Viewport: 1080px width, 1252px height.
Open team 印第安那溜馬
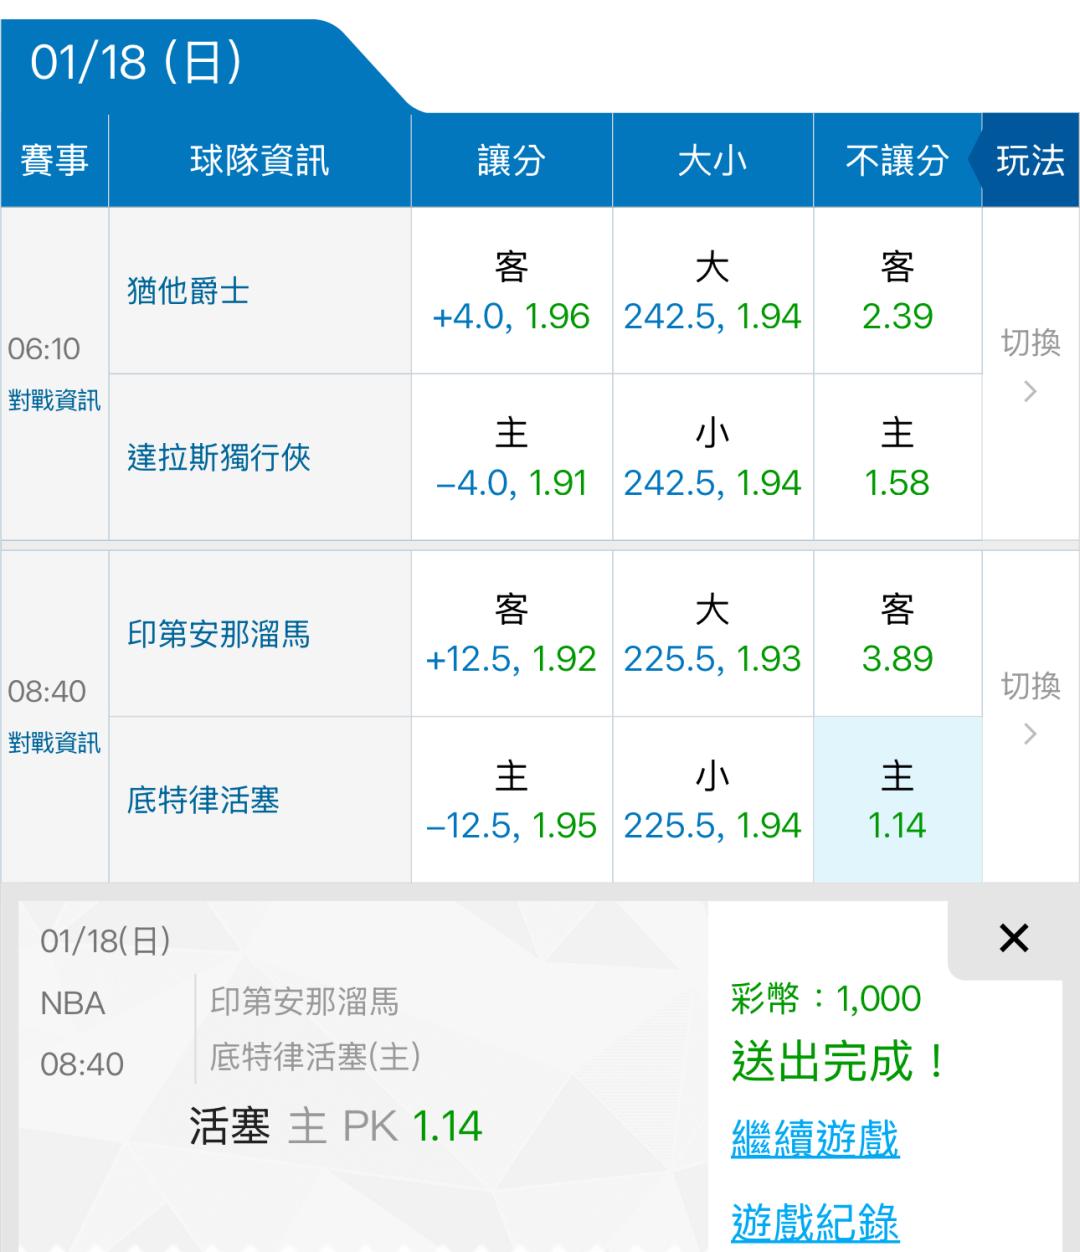point(219,634)
